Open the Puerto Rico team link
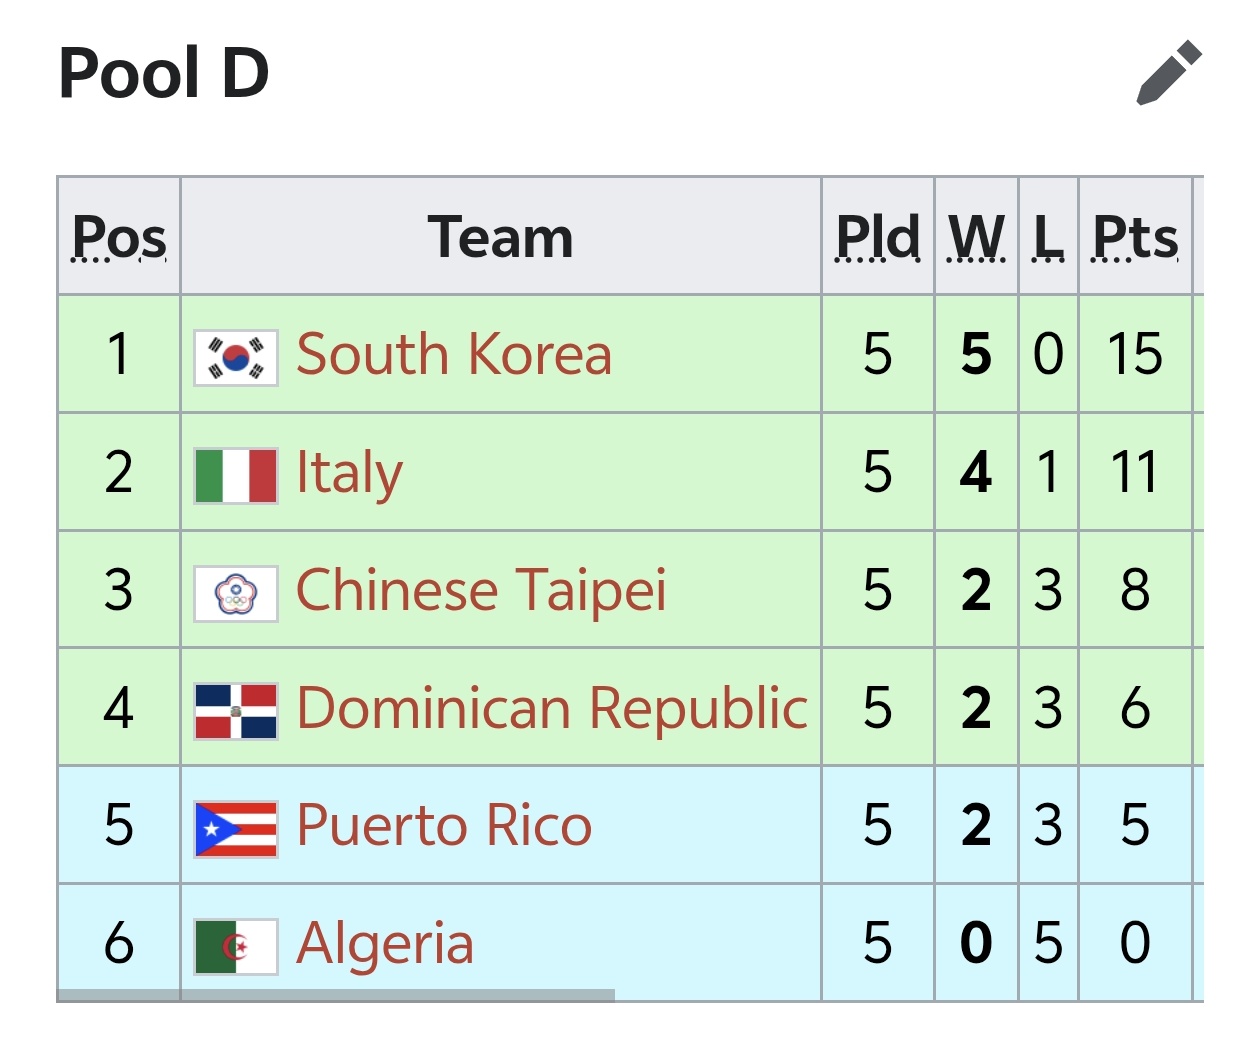Screen dimensions: 1260x1045 [444, 826]
